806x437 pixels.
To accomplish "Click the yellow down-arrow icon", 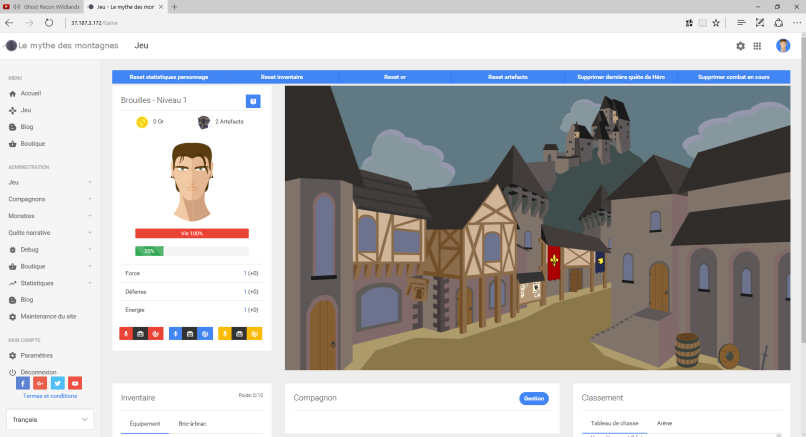I will (x=225, y=334).
